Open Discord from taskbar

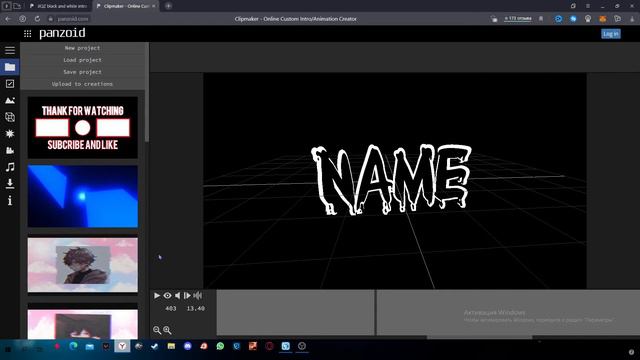point(188,346)
